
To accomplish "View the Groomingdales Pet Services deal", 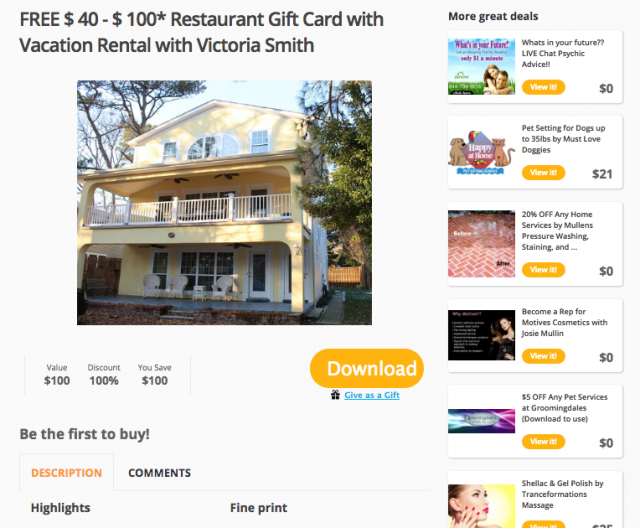I will click(x=543, y=441).
